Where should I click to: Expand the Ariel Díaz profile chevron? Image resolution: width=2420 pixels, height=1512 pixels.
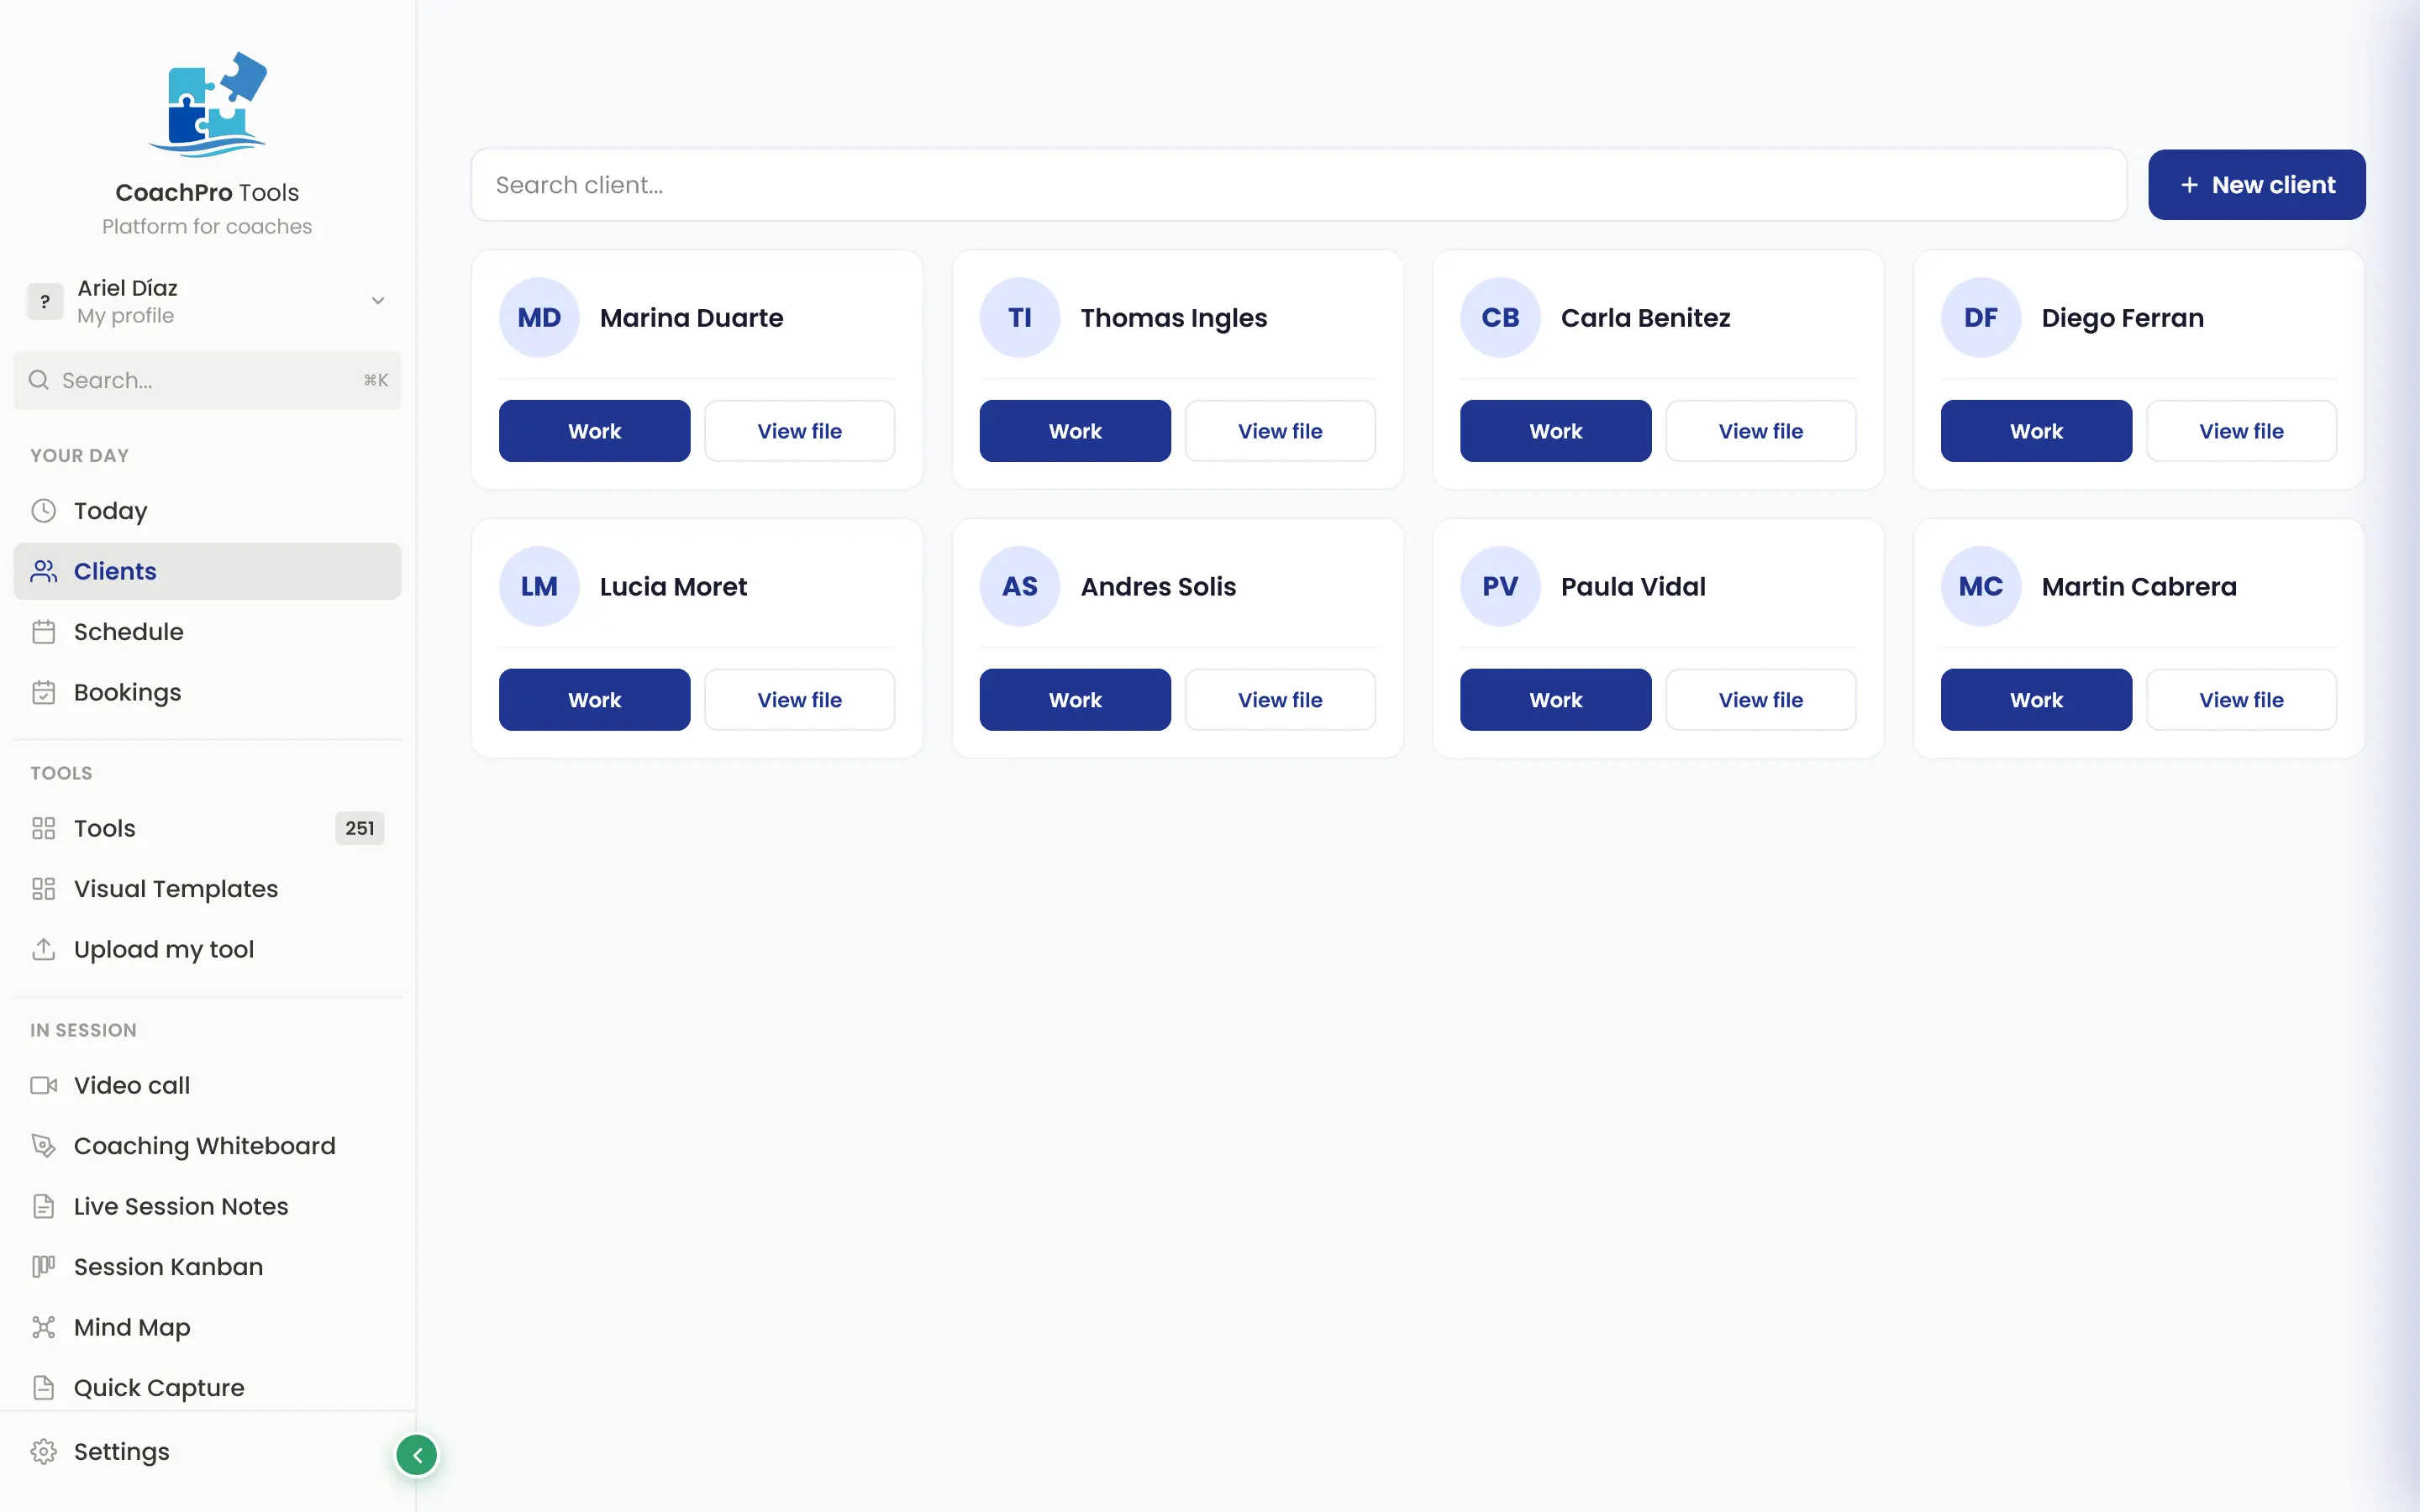(378, 301)
